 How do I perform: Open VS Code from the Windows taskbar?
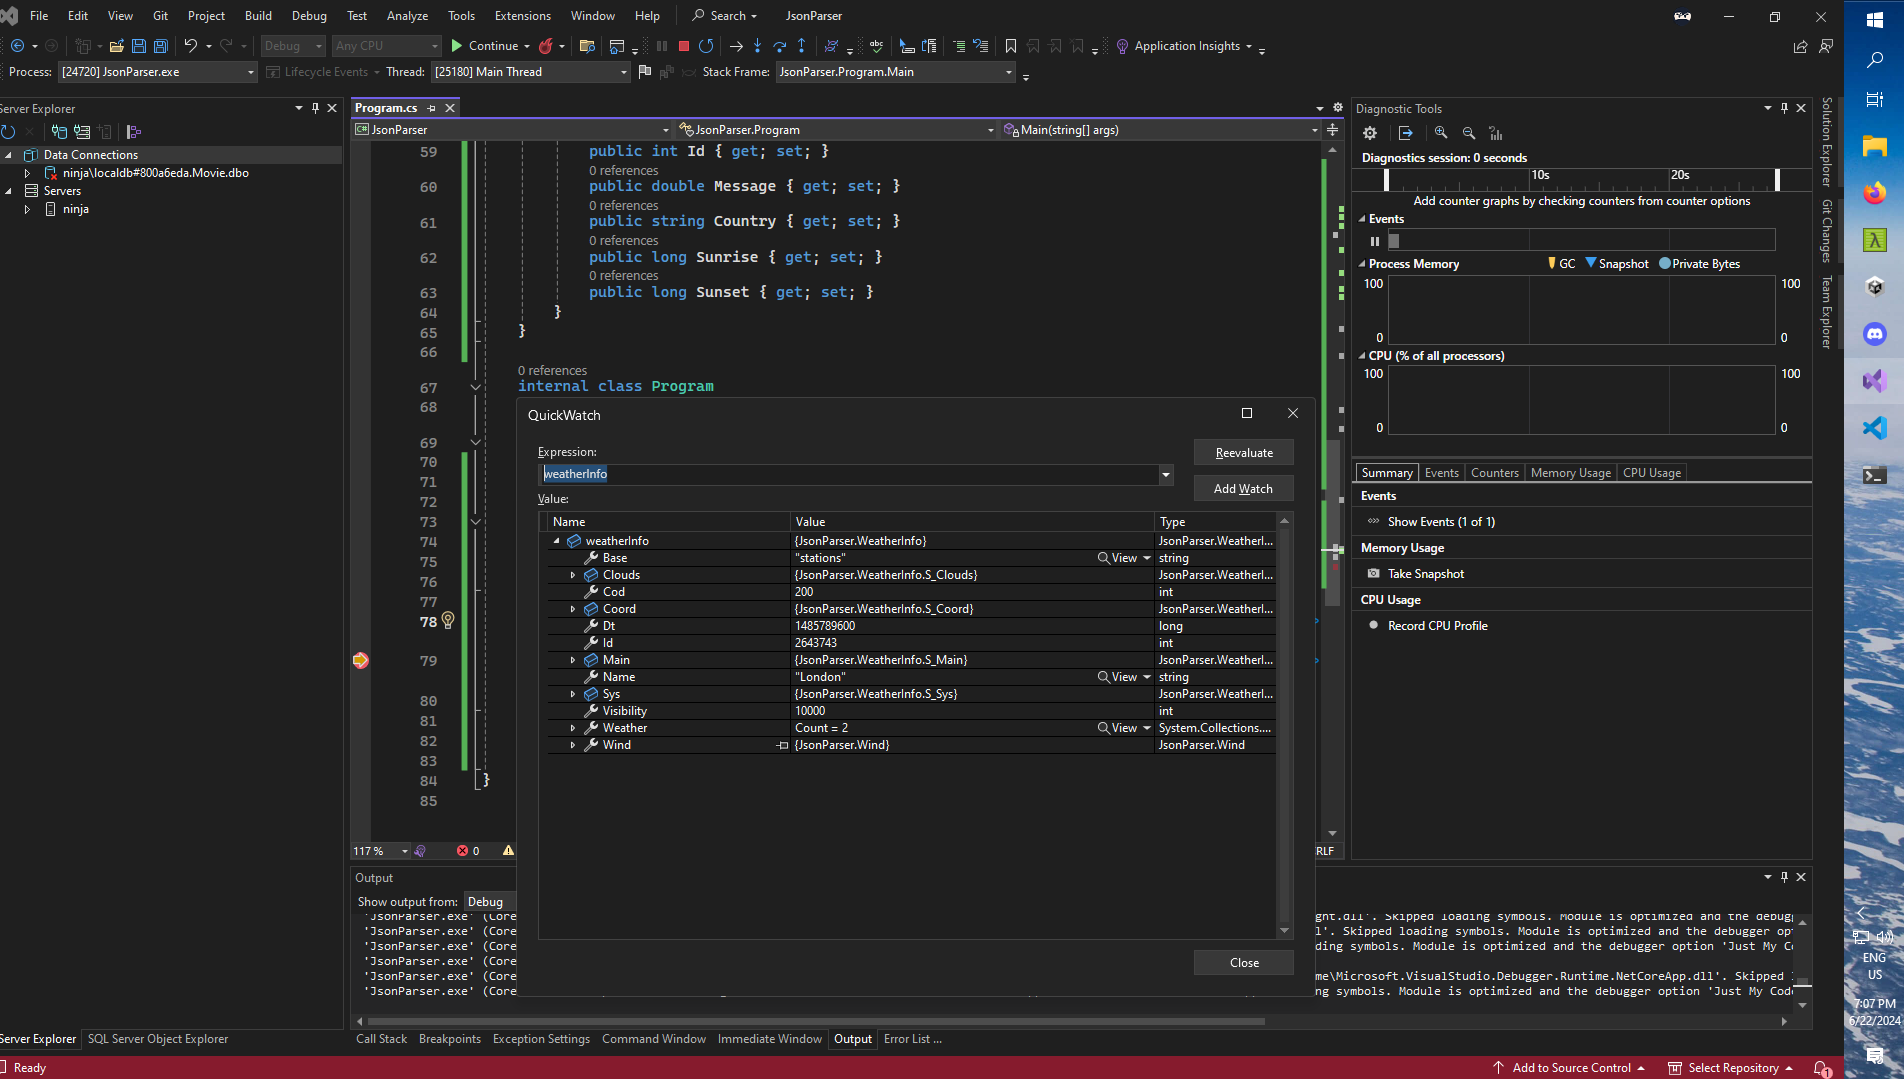click(1874, 428)
